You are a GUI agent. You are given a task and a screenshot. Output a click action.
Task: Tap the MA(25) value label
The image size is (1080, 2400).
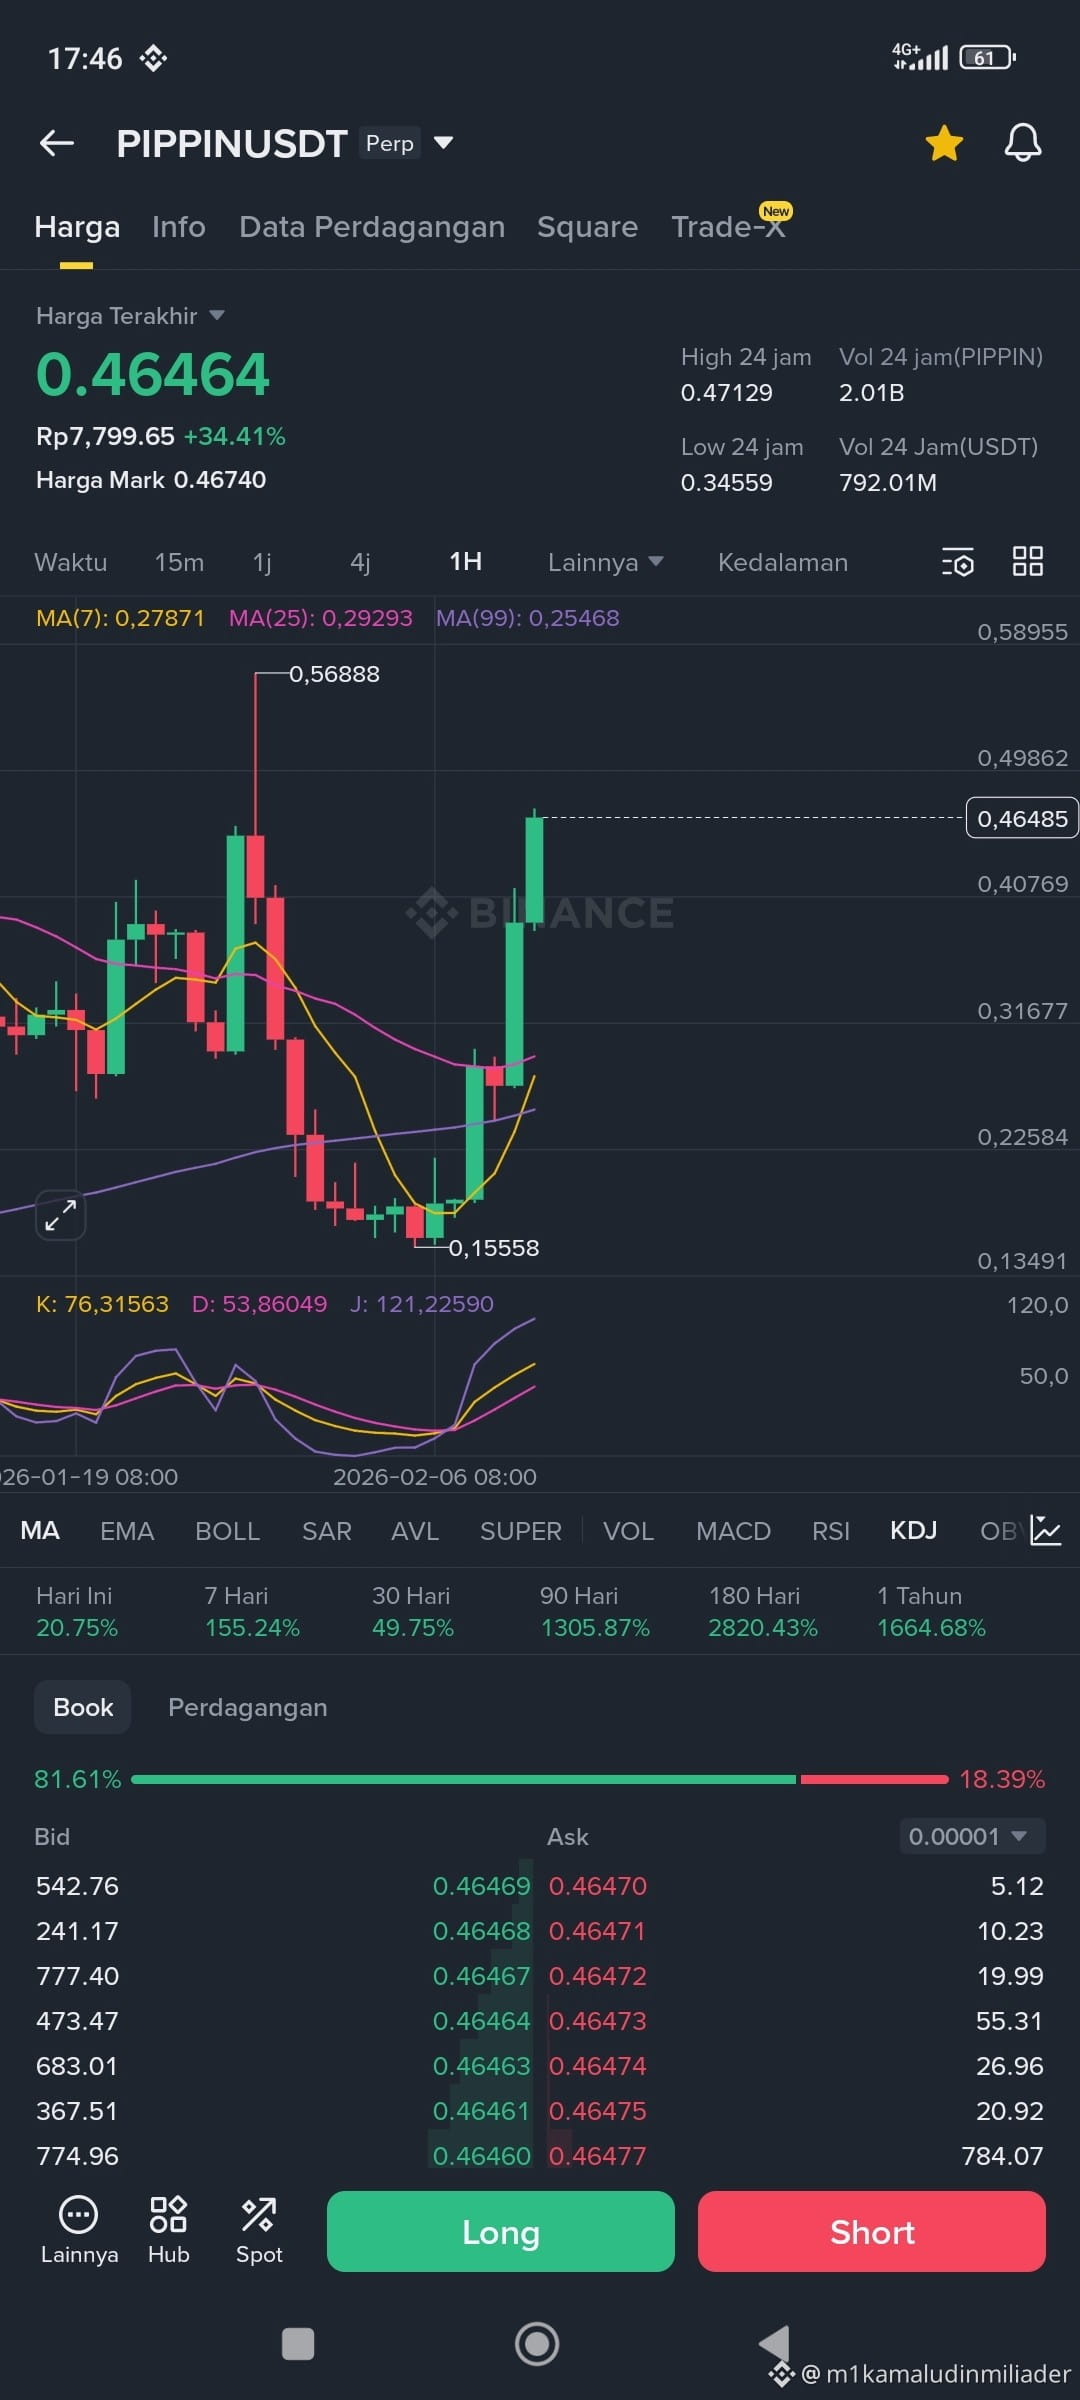pos(321,618)
